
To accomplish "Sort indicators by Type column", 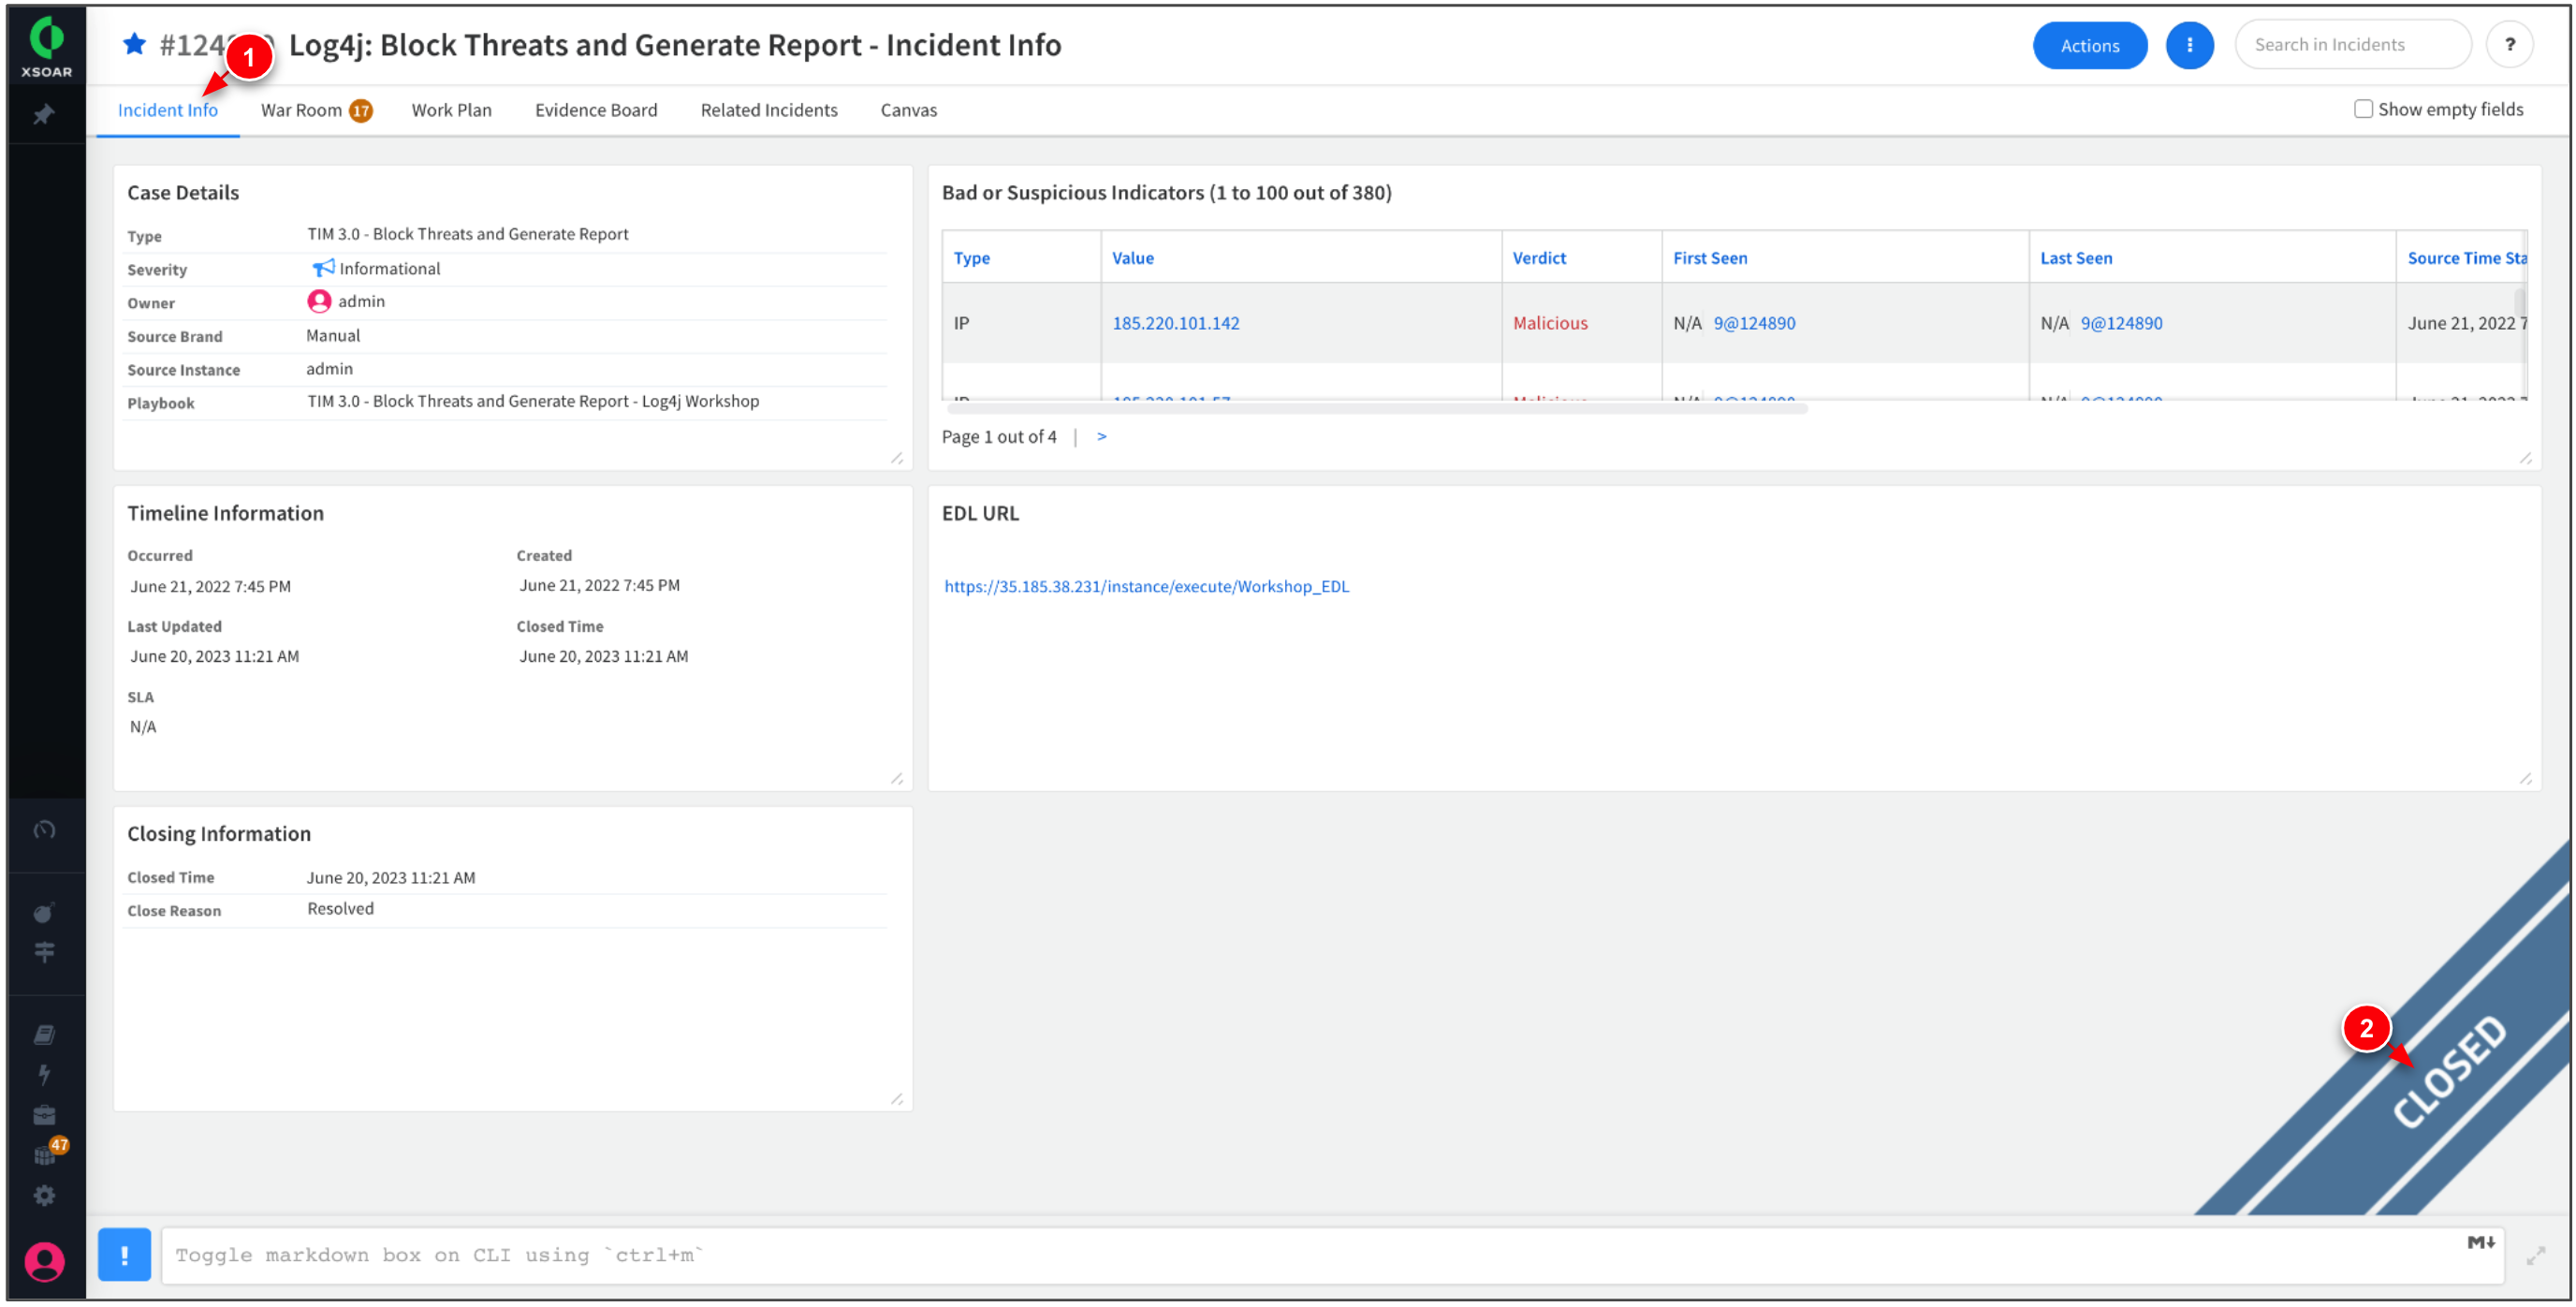I will (972, 258).
